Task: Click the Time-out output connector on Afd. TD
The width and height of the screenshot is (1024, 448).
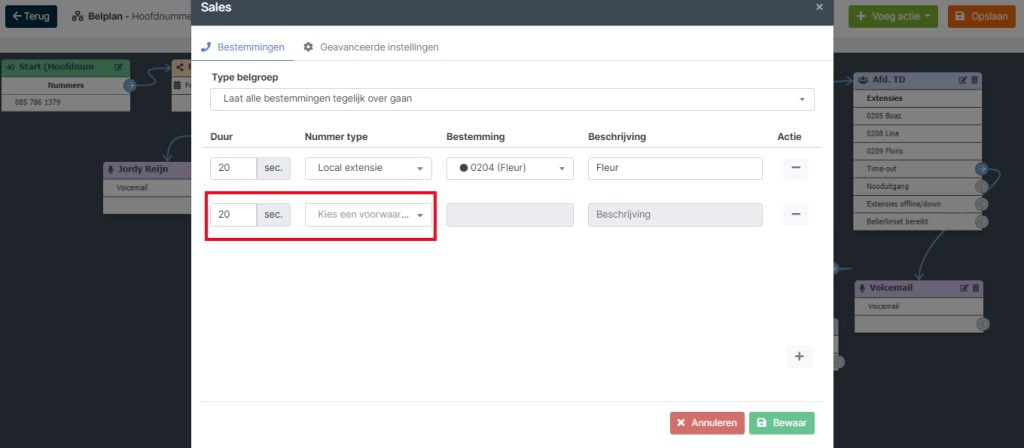Action: [x=981, y=168]
